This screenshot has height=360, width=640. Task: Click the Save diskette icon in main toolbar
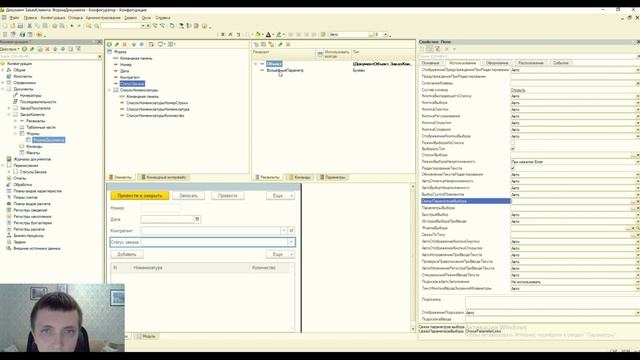tap(20, 26)
